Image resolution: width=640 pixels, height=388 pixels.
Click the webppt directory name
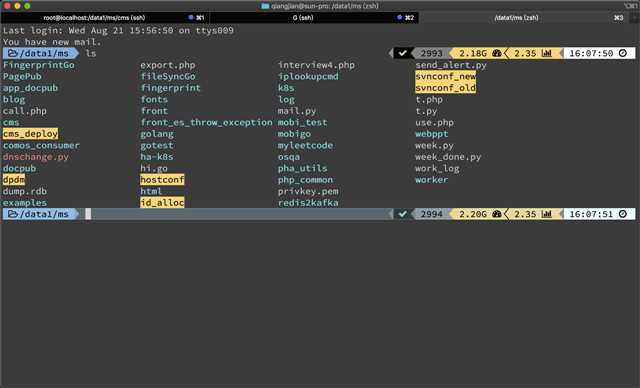click(432, 133)
